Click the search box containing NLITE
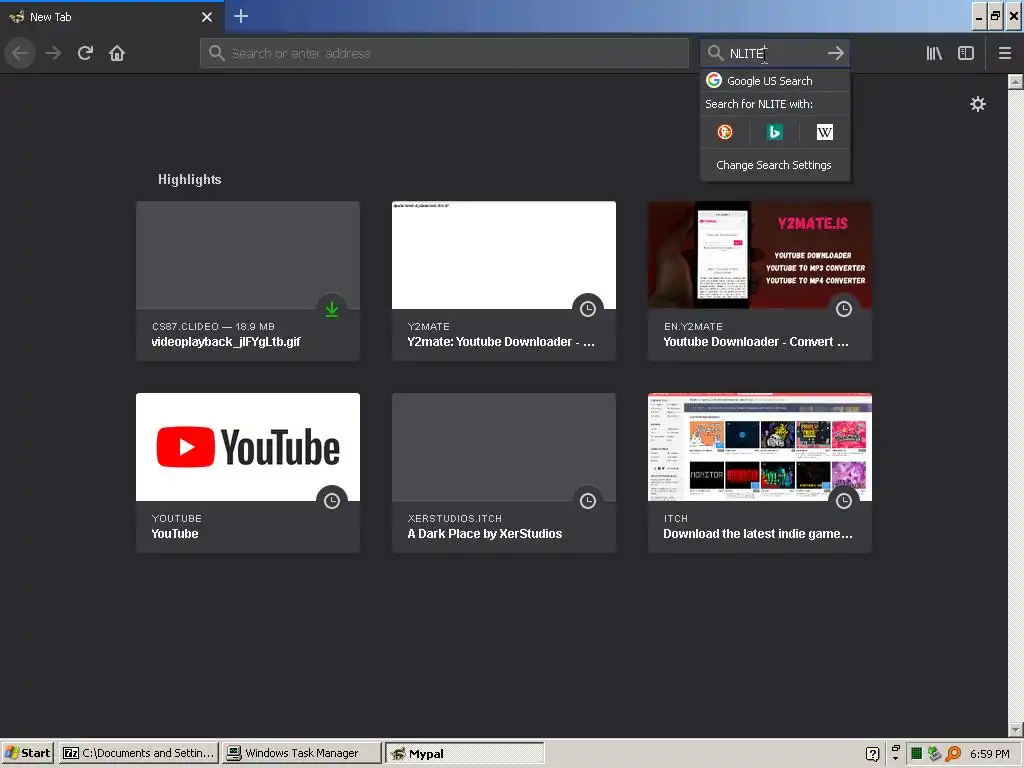This screenshot has height=768, width=1024. point(775,53)
